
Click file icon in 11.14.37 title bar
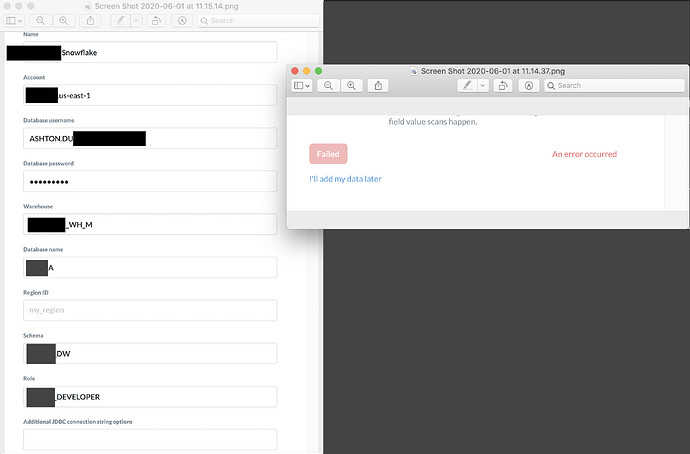(414, 71)
